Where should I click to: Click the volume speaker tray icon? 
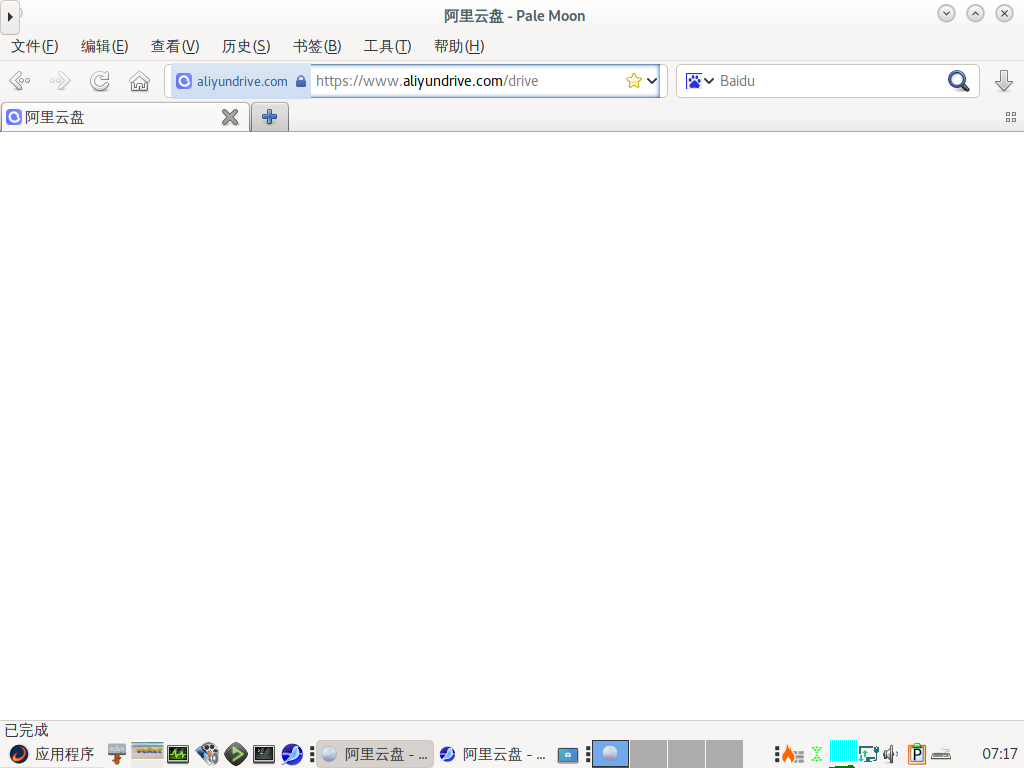(890, 754)
